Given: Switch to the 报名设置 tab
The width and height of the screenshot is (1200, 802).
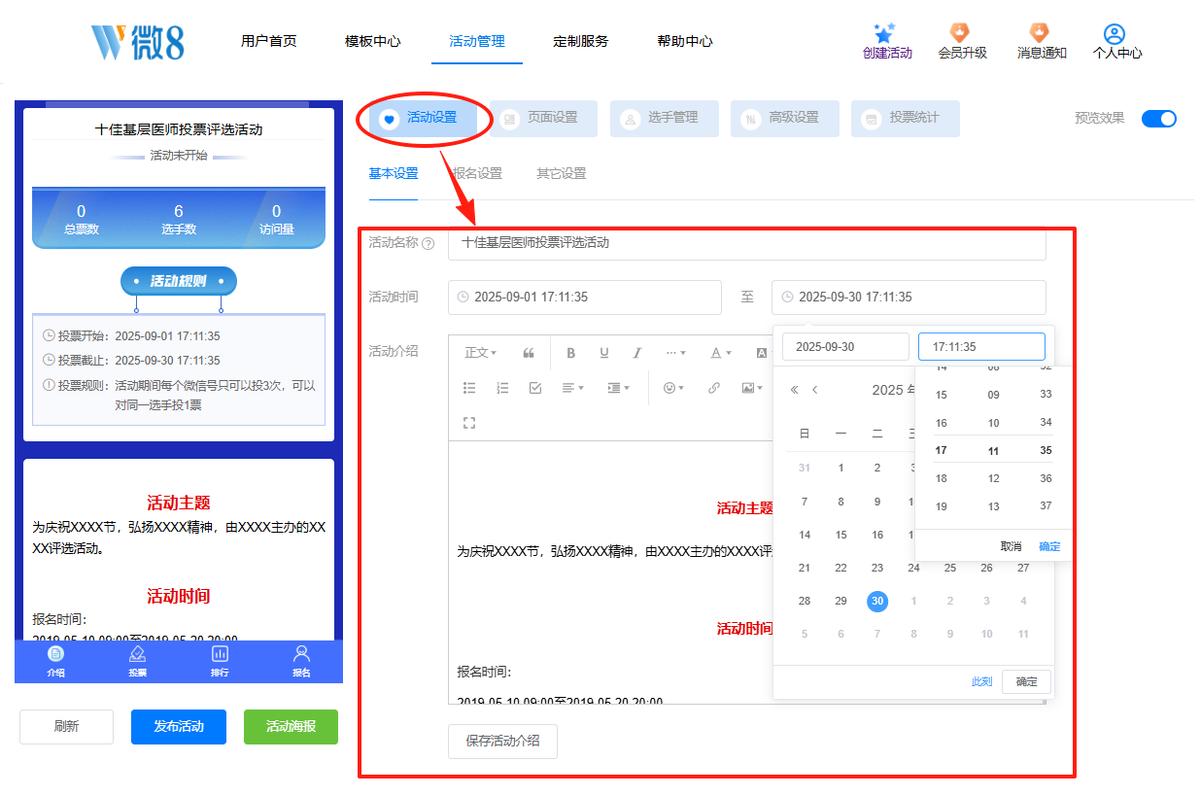Looking at the screenshot, I should pos(477,173).
